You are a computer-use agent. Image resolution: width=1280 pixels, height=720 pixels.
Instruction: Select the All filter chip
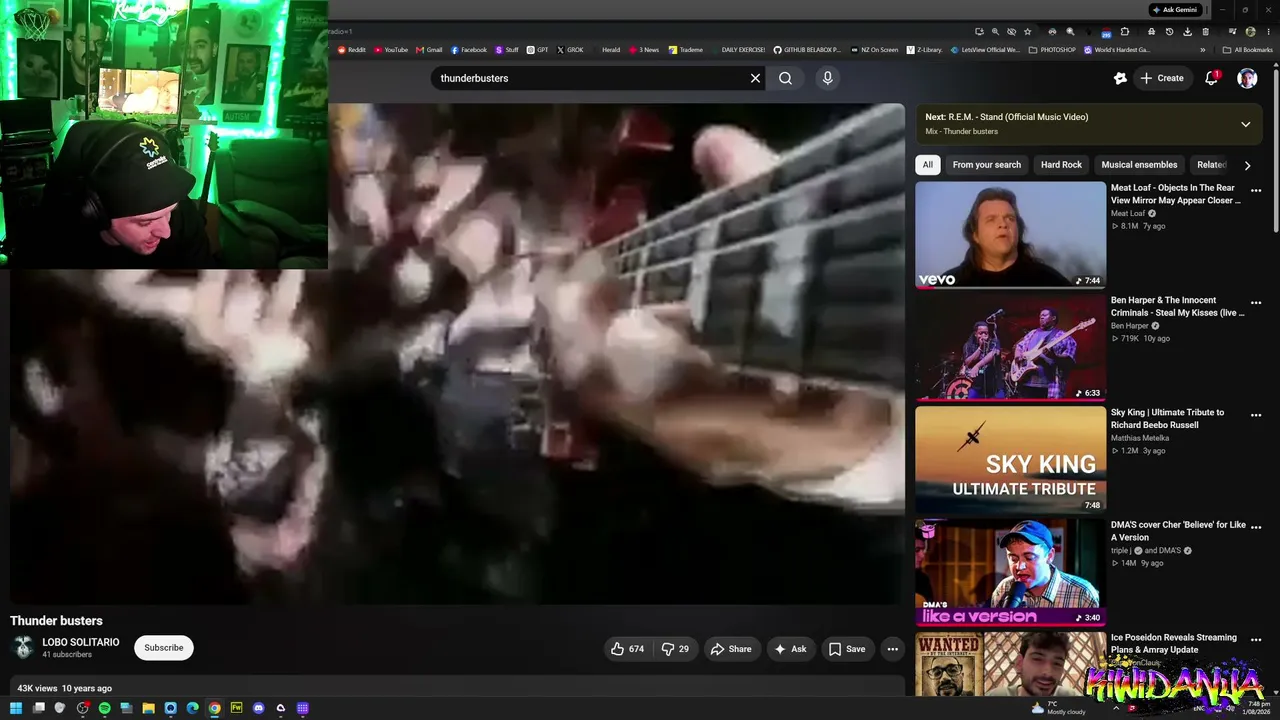point(928,165)
